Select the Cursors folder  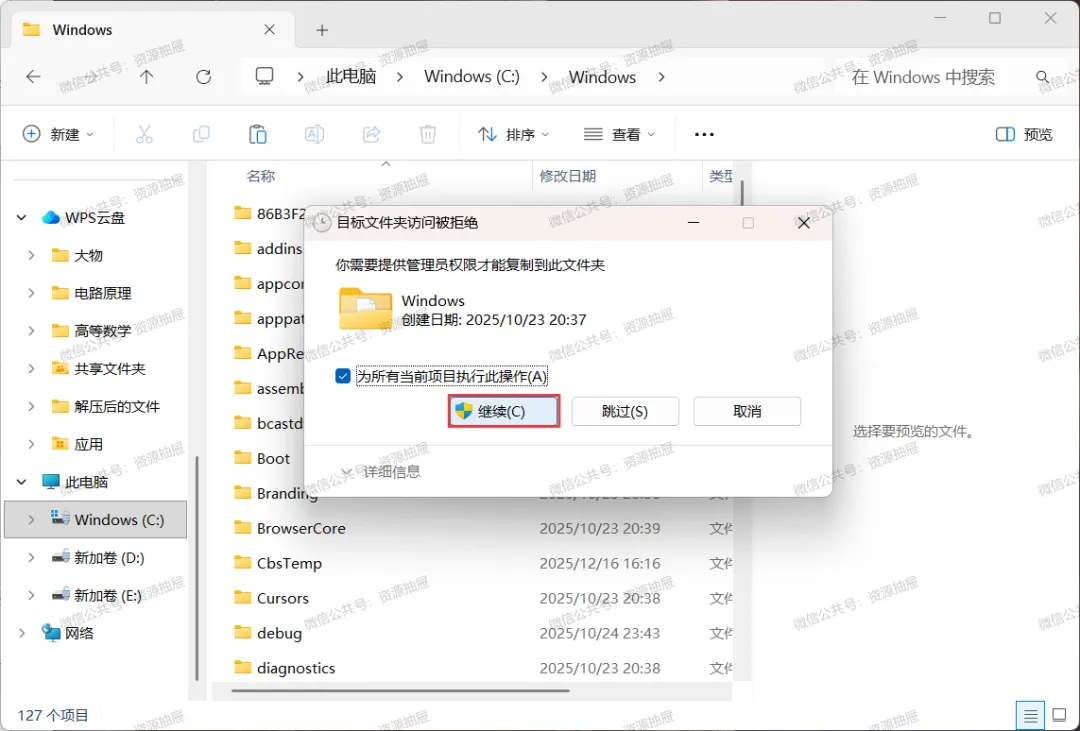click(271, 598)
